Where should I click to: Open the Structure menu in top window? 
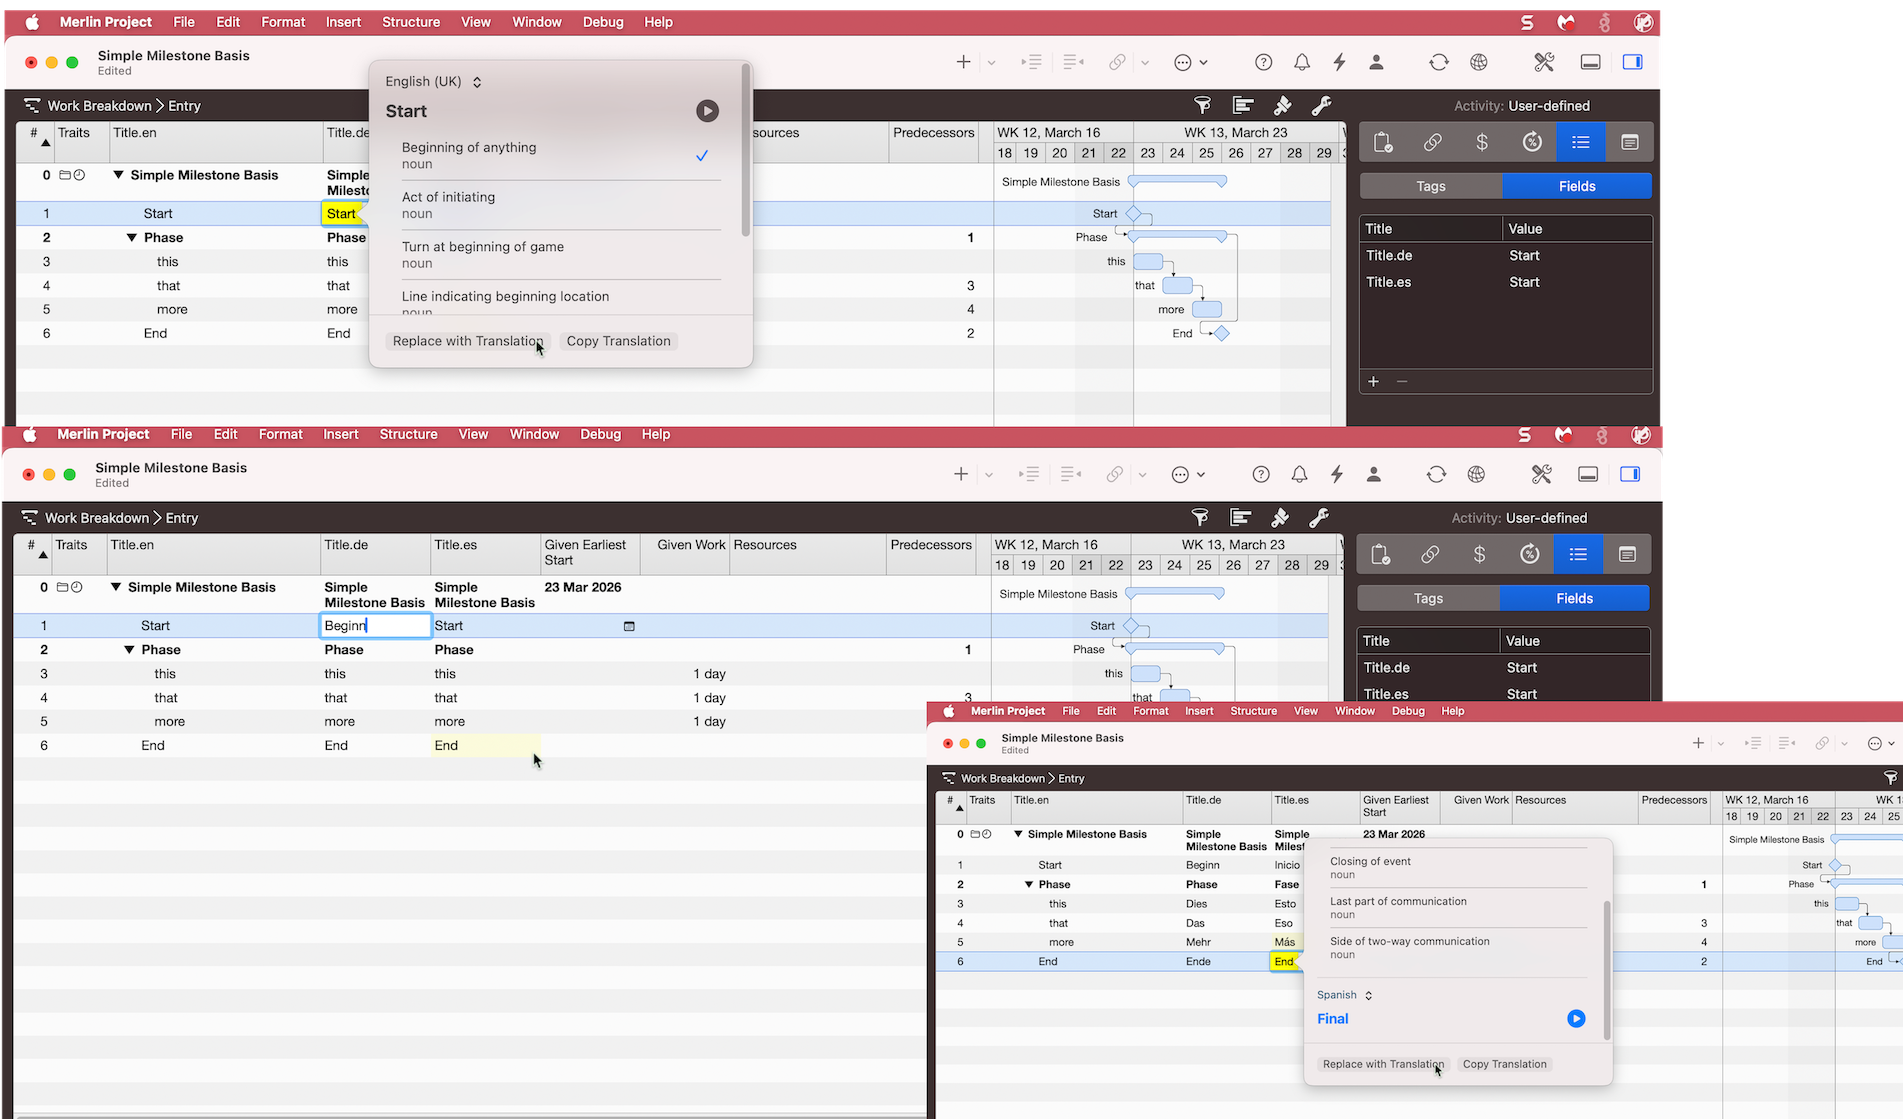[x=411, y=22]
